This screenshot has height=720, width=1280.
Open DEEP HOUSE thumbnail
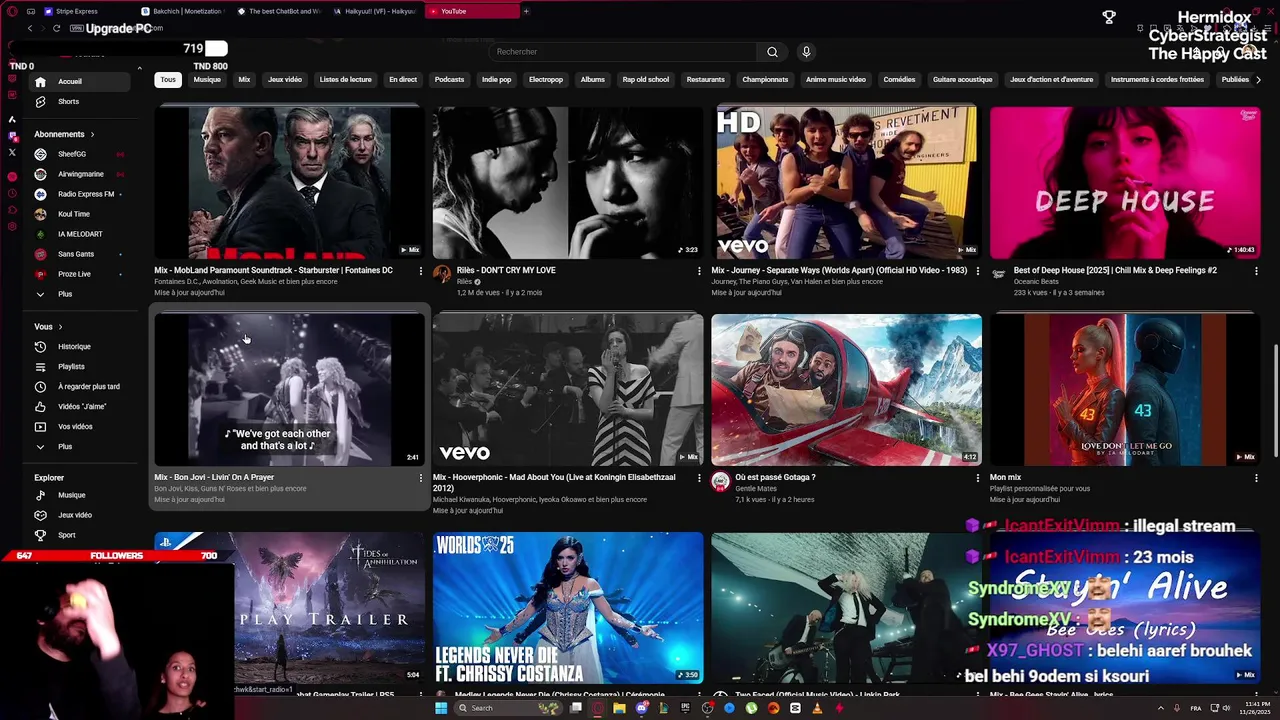(1125, 182)
